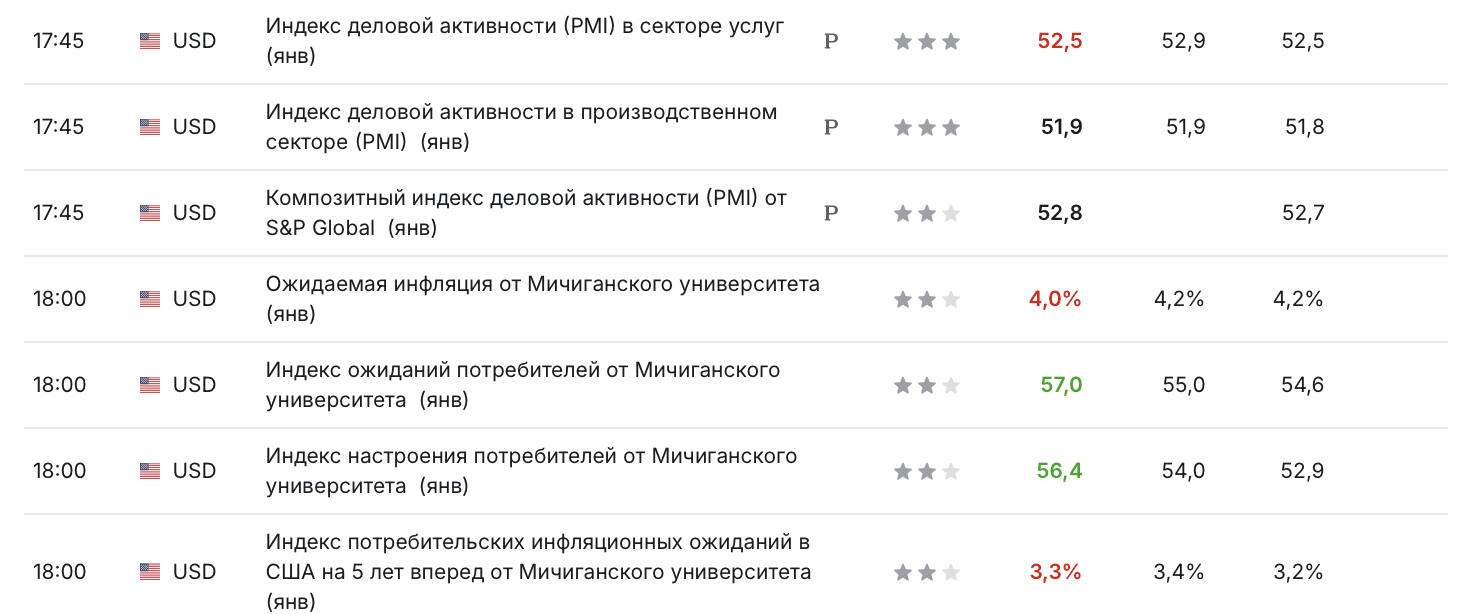The height and width of the screenshot is (614, 1474).
Task: Click star rating on consumer sentiment index row
Action: click(927, 471)
